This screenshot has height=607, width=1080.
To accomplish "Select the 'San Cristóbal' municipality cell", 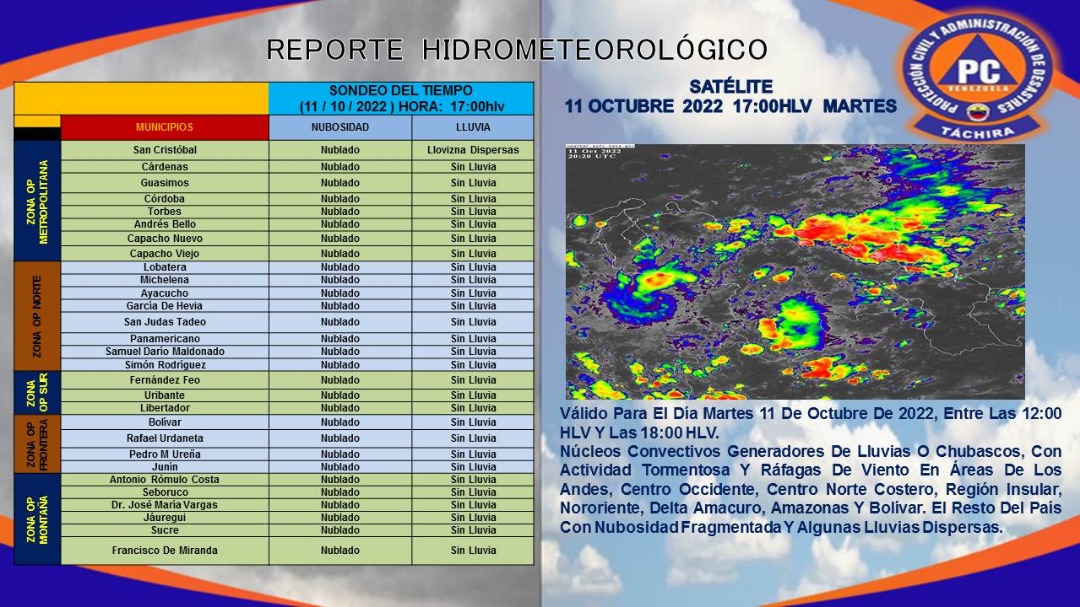I will (165, 150).
